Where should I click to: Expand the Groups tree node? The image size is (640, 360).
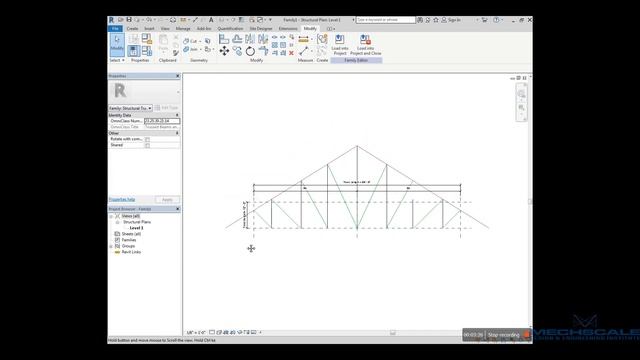coord(111,246)
